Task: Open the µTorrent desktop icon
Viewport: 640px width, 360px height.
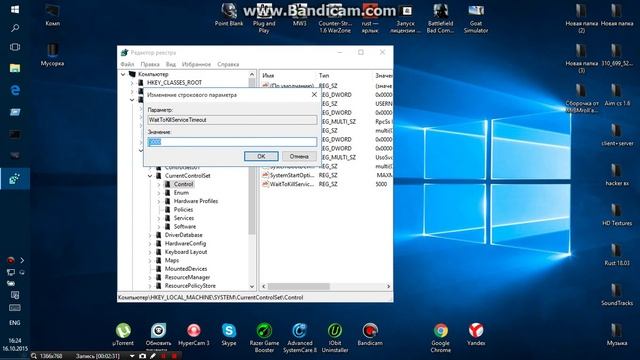Action: click(x=123, y=335)
